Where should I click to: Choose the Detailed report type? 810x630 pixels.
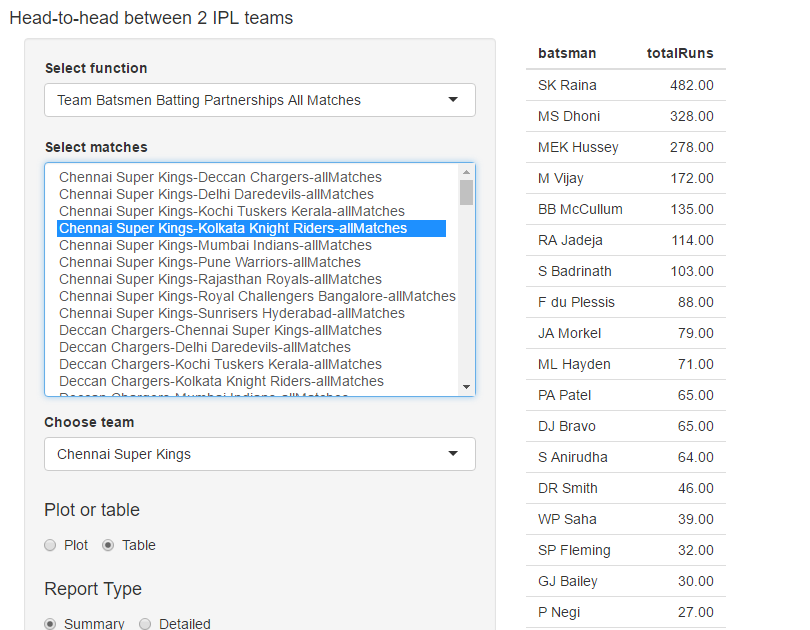145,623
